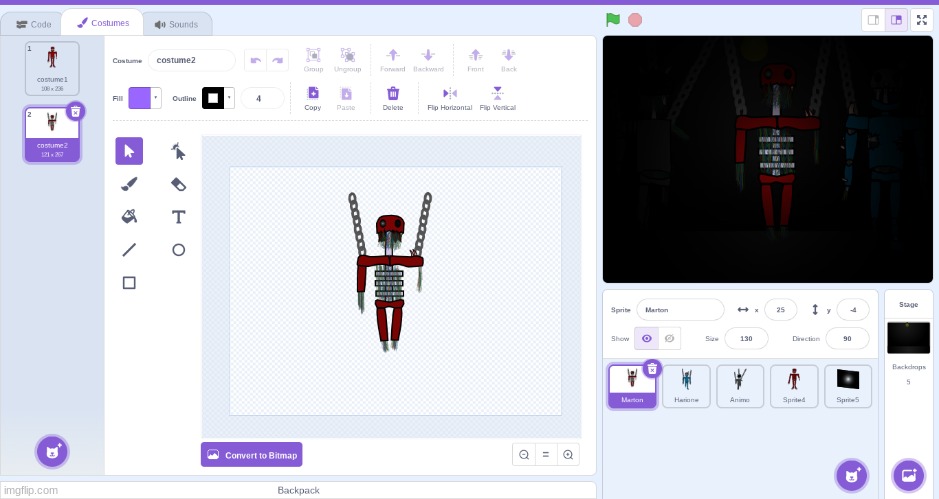Toggle sprite visibility to hidden (crossed eye)
Screen dimensions: 939x499
click(x=670, y=338)
